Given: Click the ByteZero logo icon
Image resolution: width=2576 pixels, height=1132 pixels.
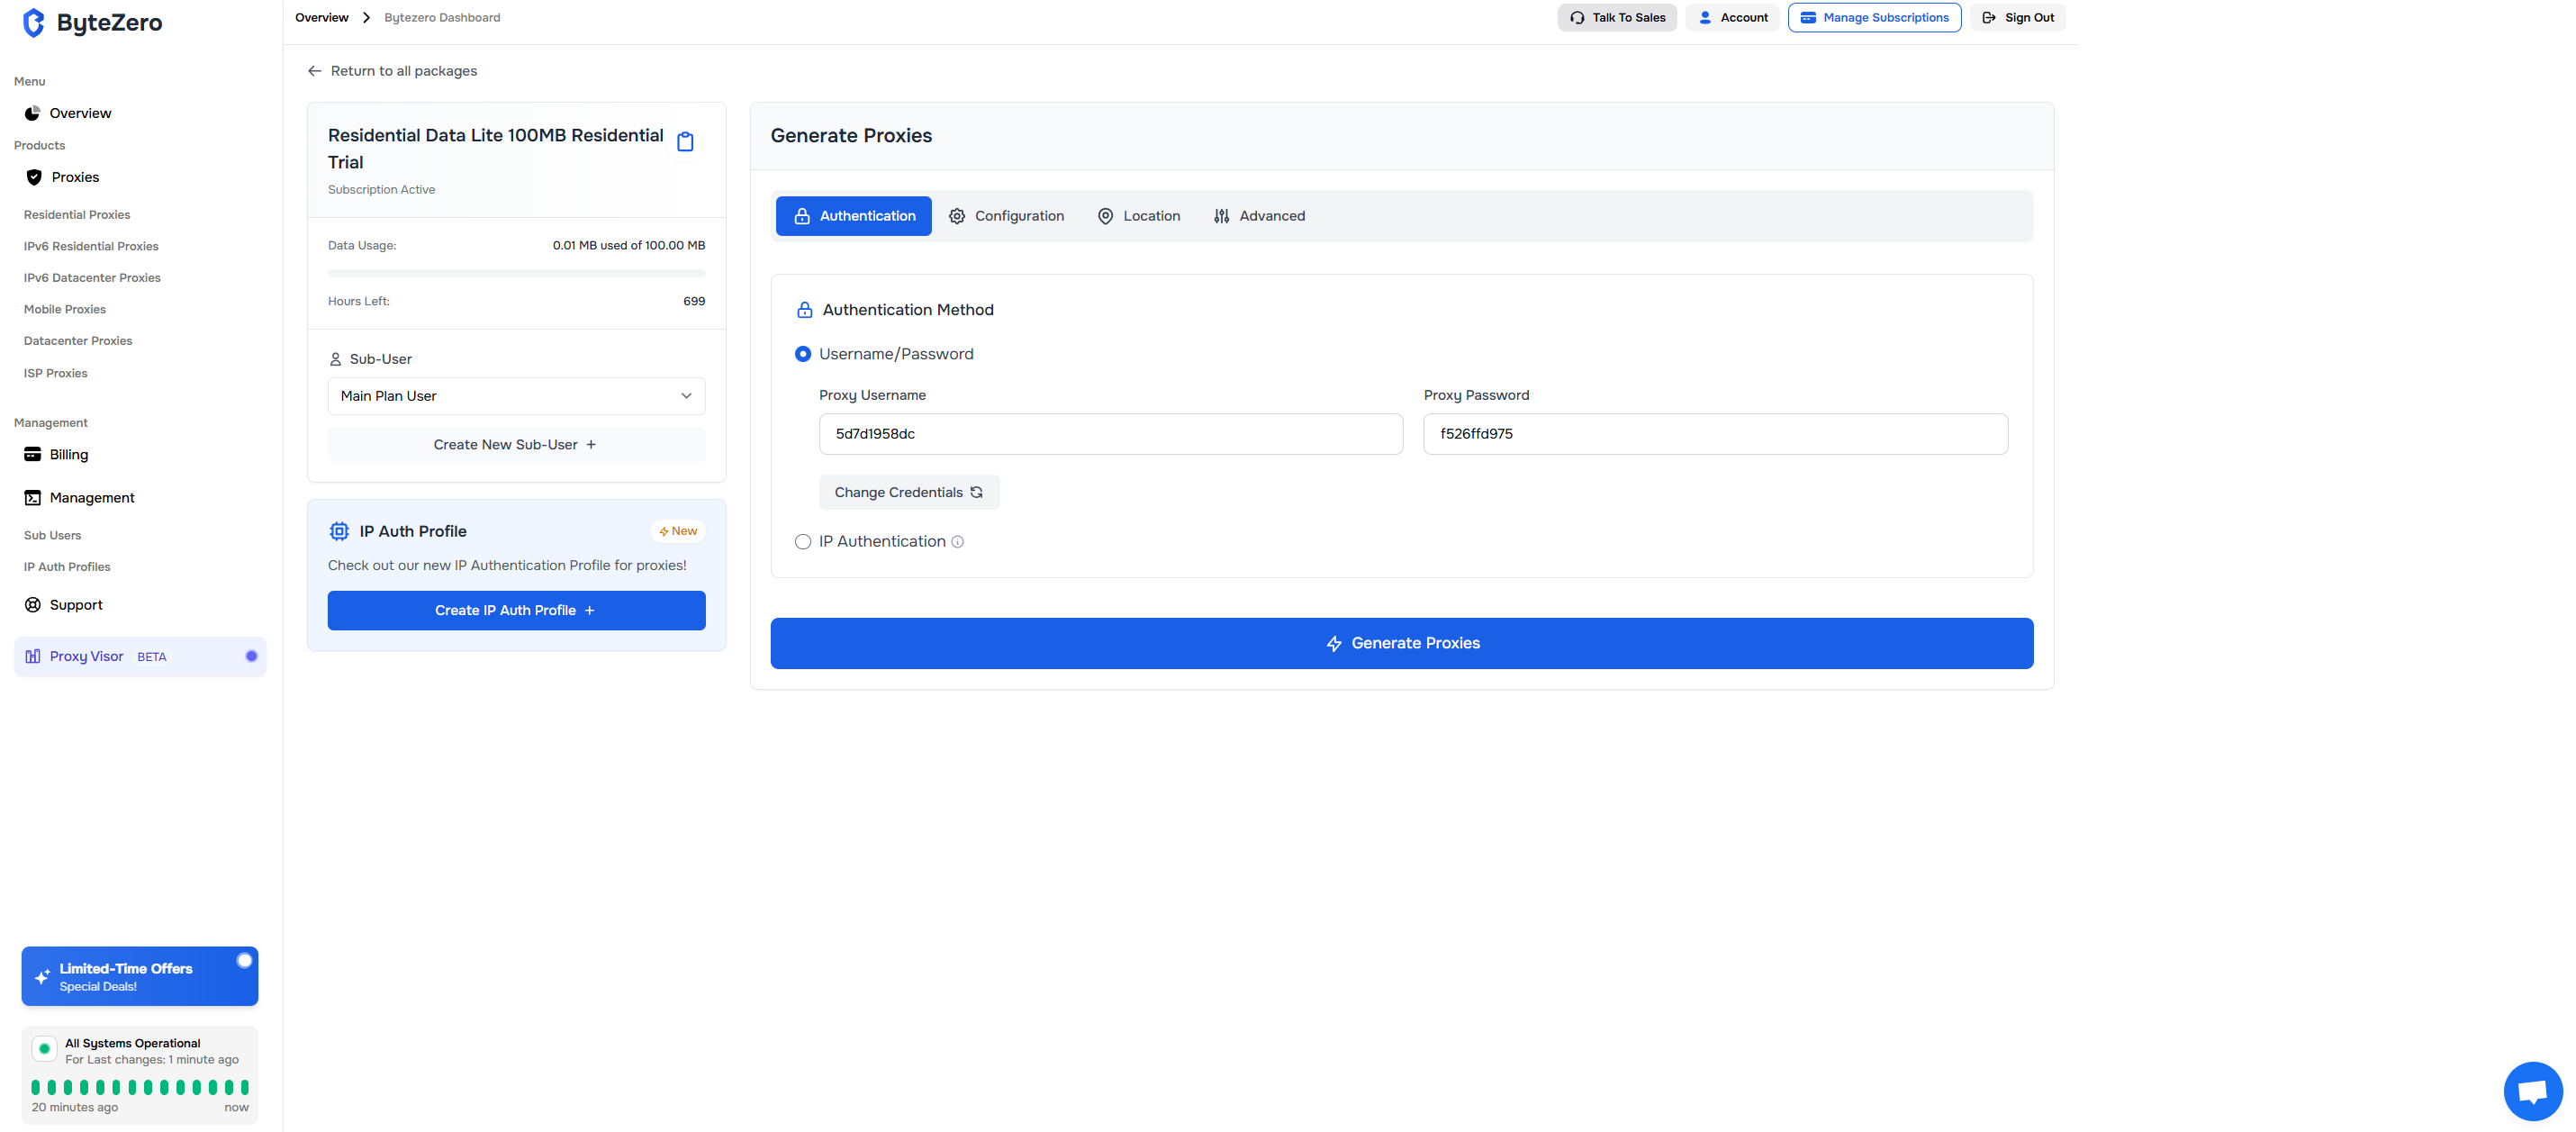Looking at the screenshot, I should pyautogui.click(x=33, y=23).
